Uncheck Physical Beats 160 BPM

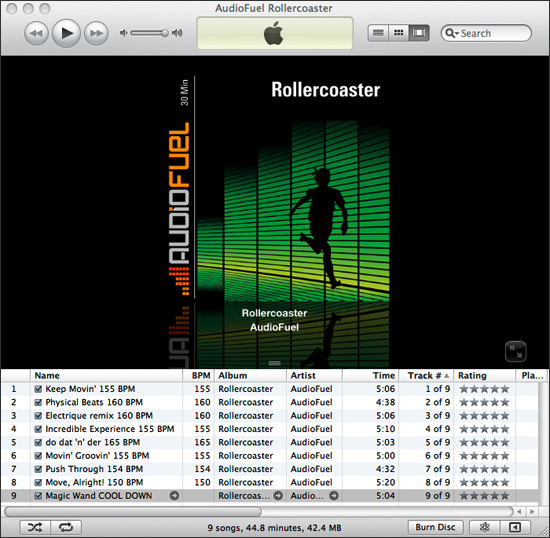click(38, 402)
